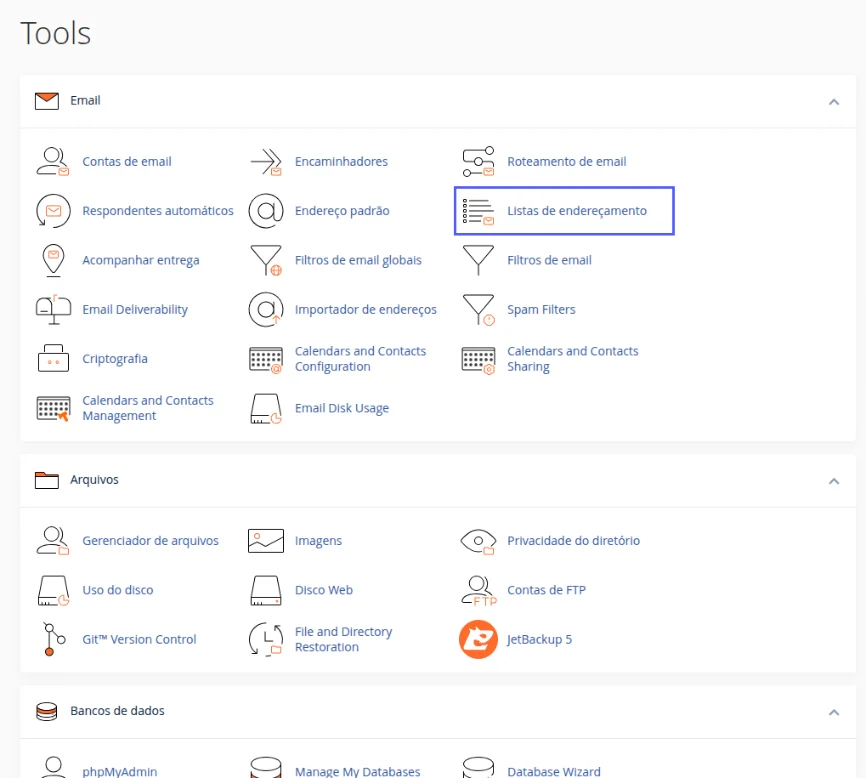866x778 pixels.
Task: Click the Importador de endereços icon
Action: [x=266, y=310]
